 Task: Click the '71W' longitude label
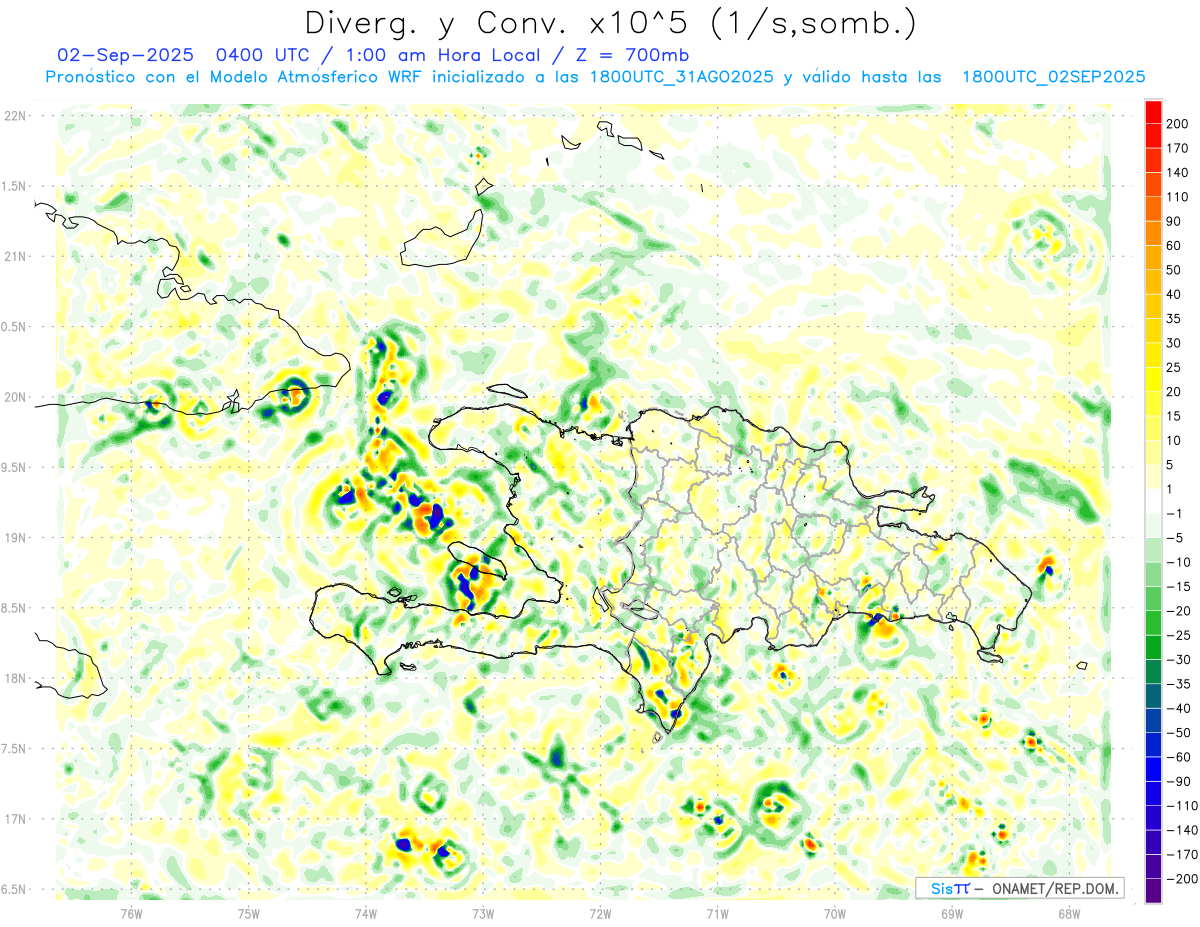click(717, 913)
